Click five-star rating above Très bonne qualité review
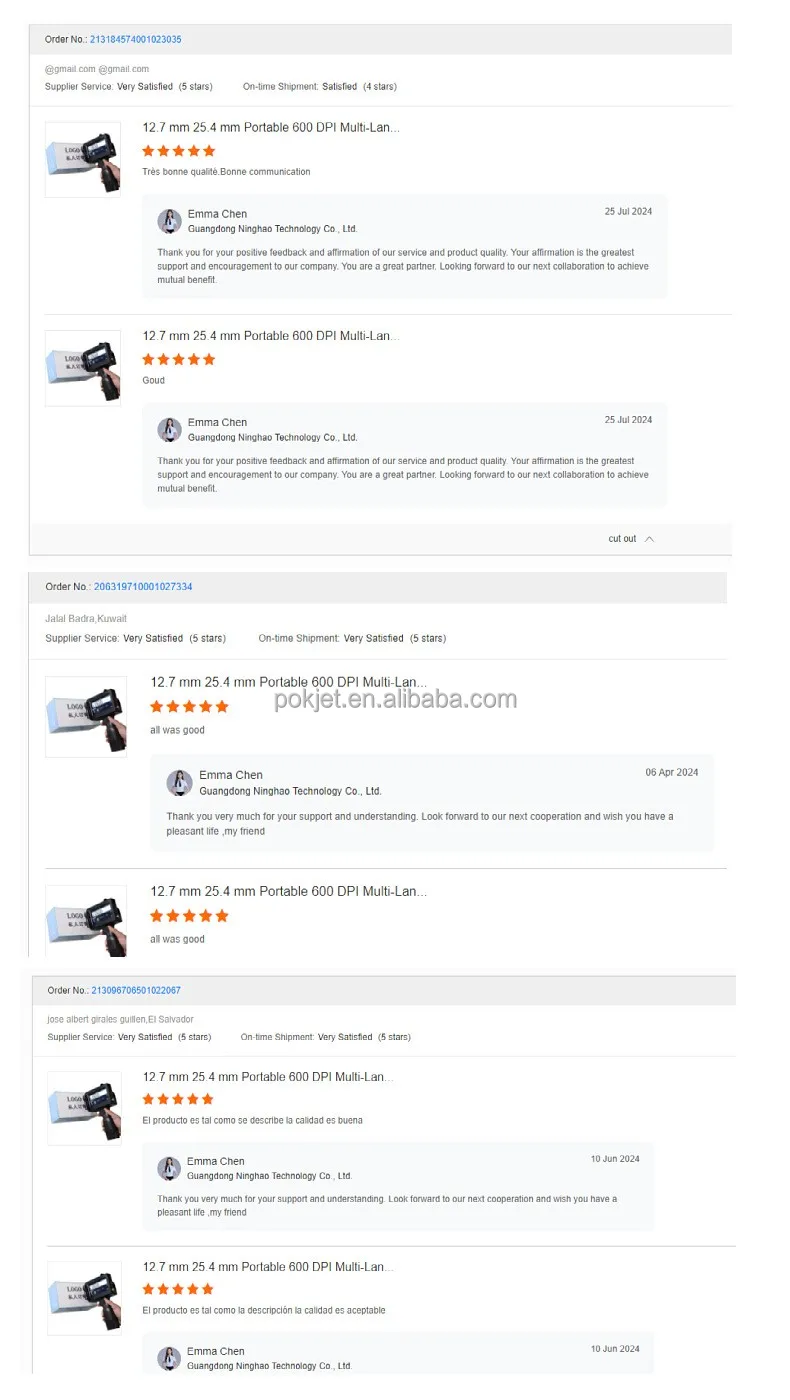Screen dimensions: 790x1400 [x=179, y=151]
